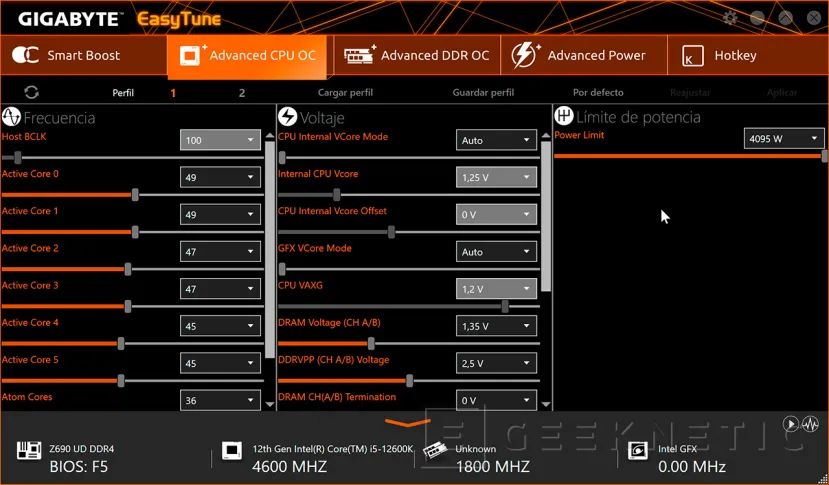The height and width of the screenshot is (485, 829).
Task: Open the hardware monitor waveform icon
Action: 810,424
